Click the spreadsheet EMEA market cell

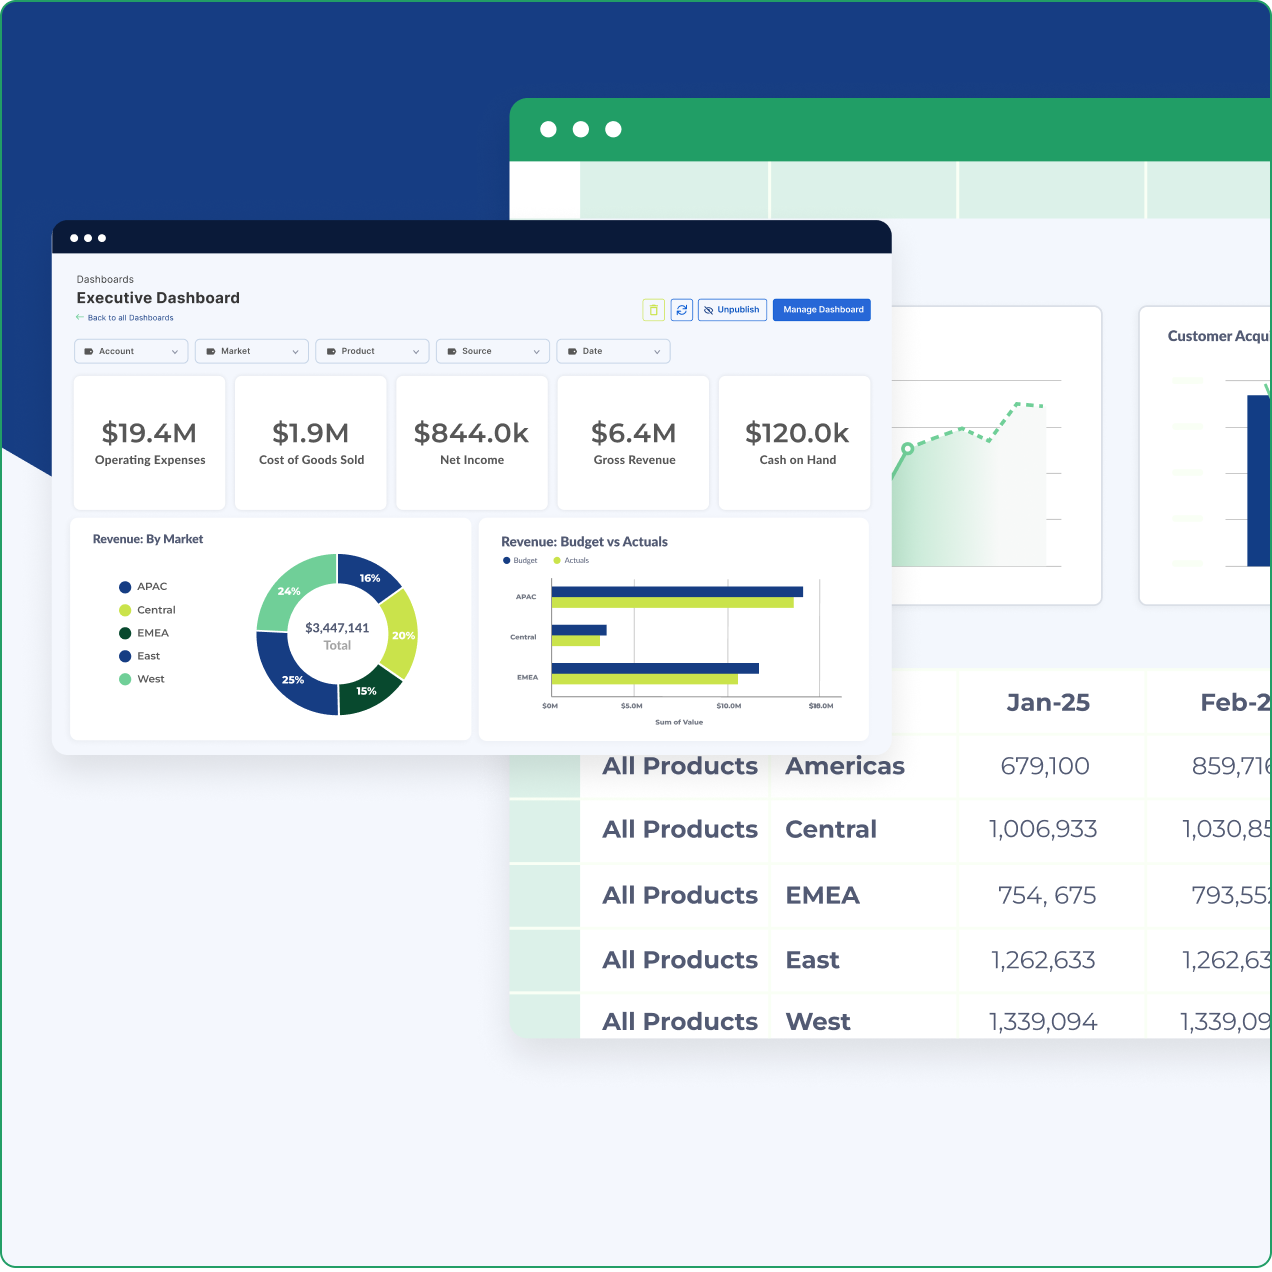pyautogui.click(x=822, y=895)
